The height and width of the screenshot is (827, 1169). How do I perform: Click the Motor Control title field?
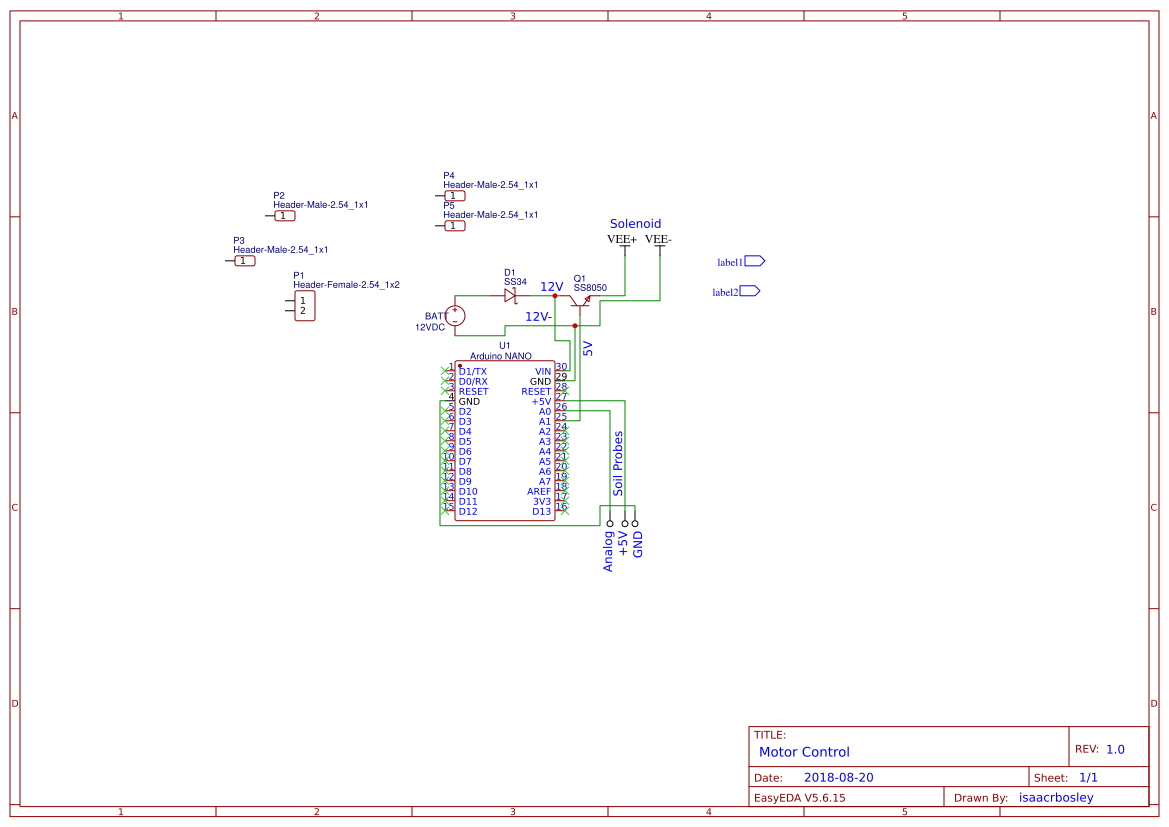tap(804, 752)
